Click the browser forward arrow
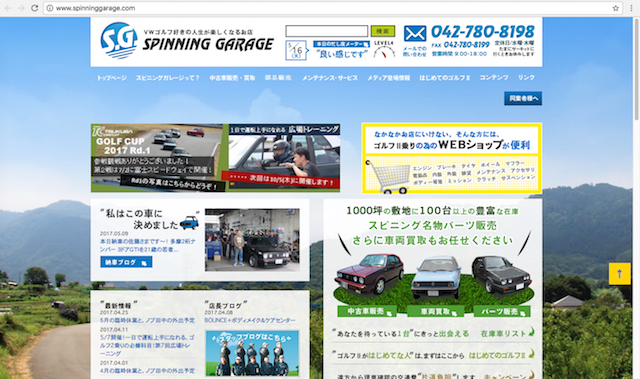This screenshot has height=379, width=640. [x=21, y=8]
